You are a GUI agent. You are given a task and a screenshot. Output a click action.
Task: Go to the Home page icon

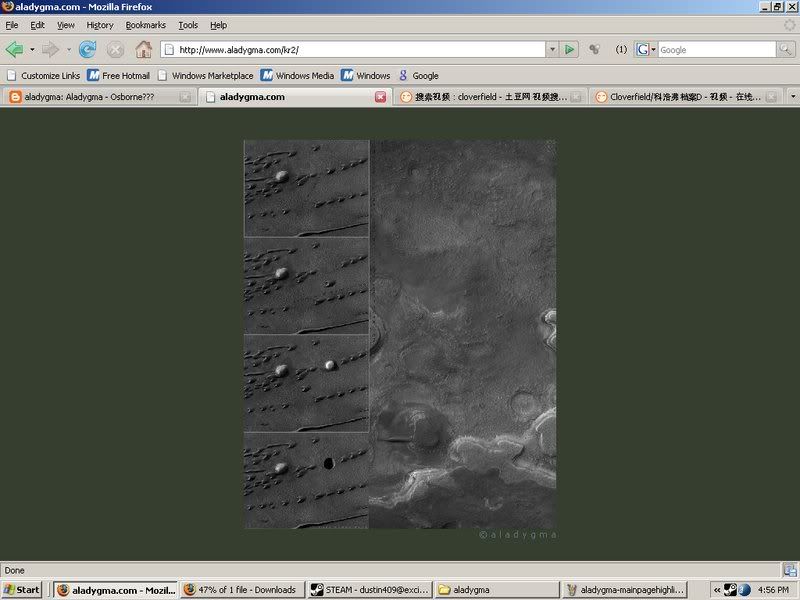144,49
